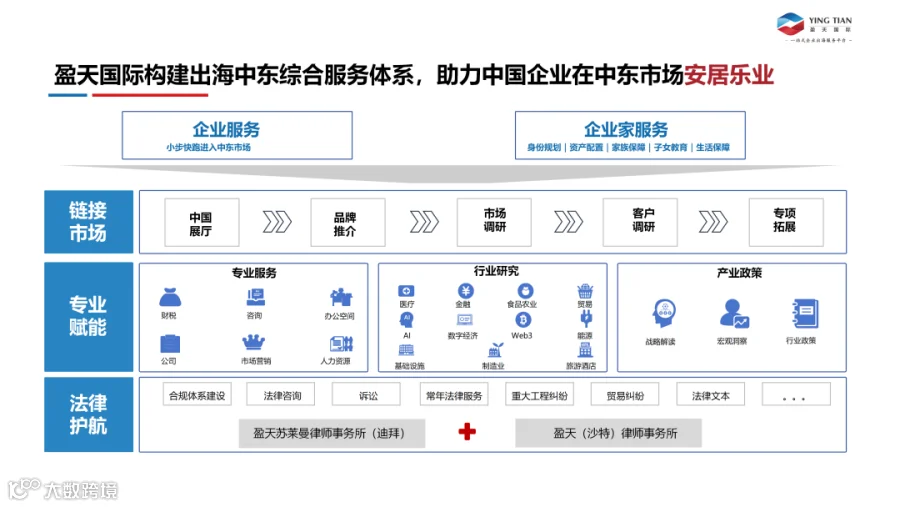
Task: Click 盈天（沙特）律师事务所 box
Action: [x=608, y=433]
